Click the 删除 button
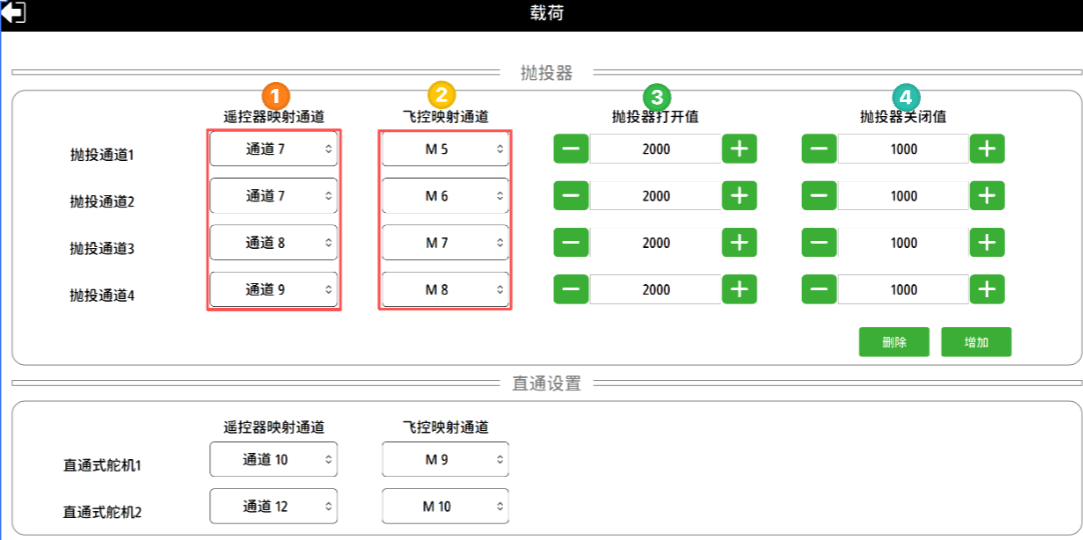 893,342
